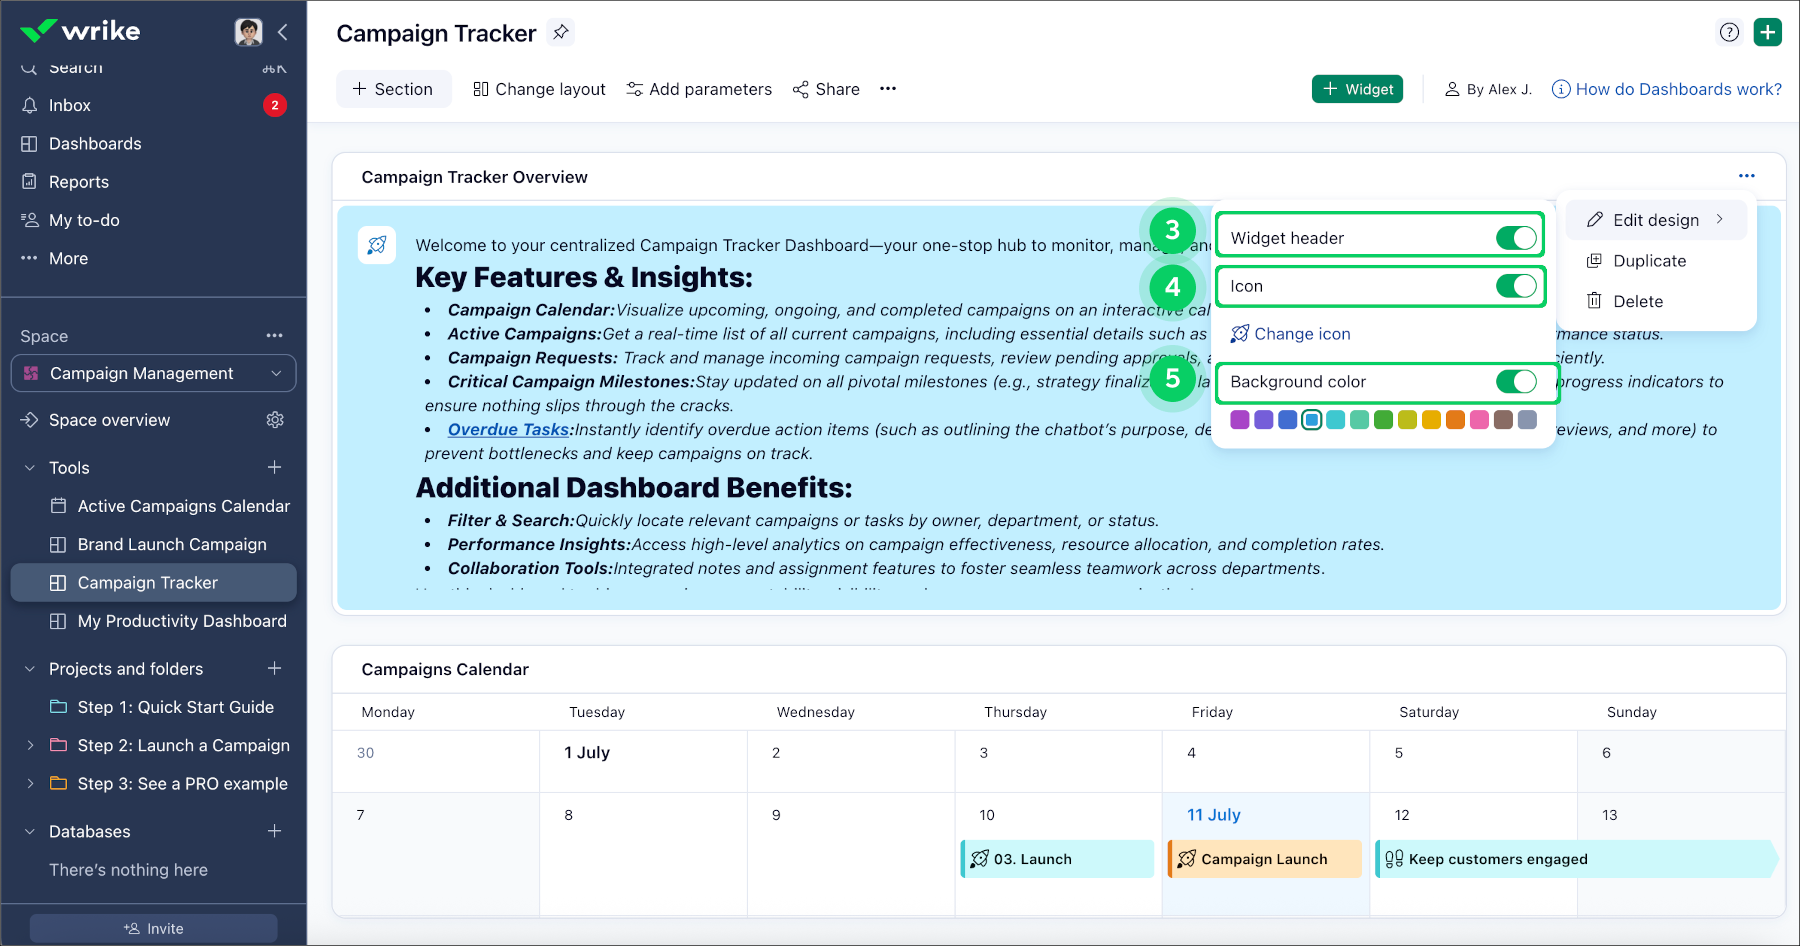
Task: Open the help question mark icon
Action: 1729,32
